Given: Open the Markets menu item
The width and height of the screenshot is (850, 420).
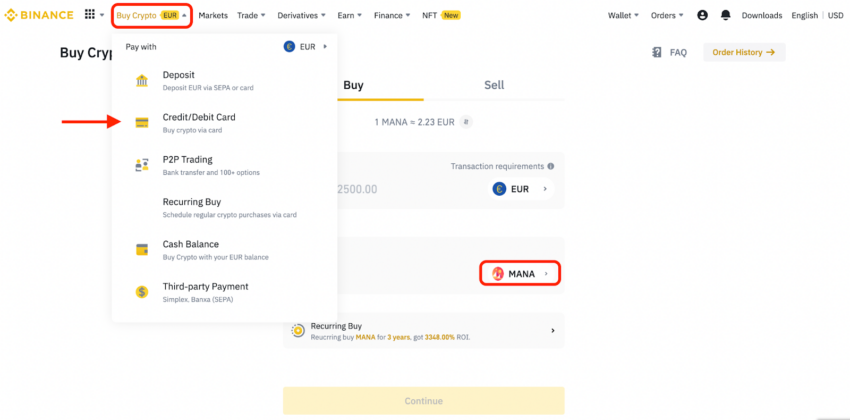Looking at the screenshot, I should (213, 15).
